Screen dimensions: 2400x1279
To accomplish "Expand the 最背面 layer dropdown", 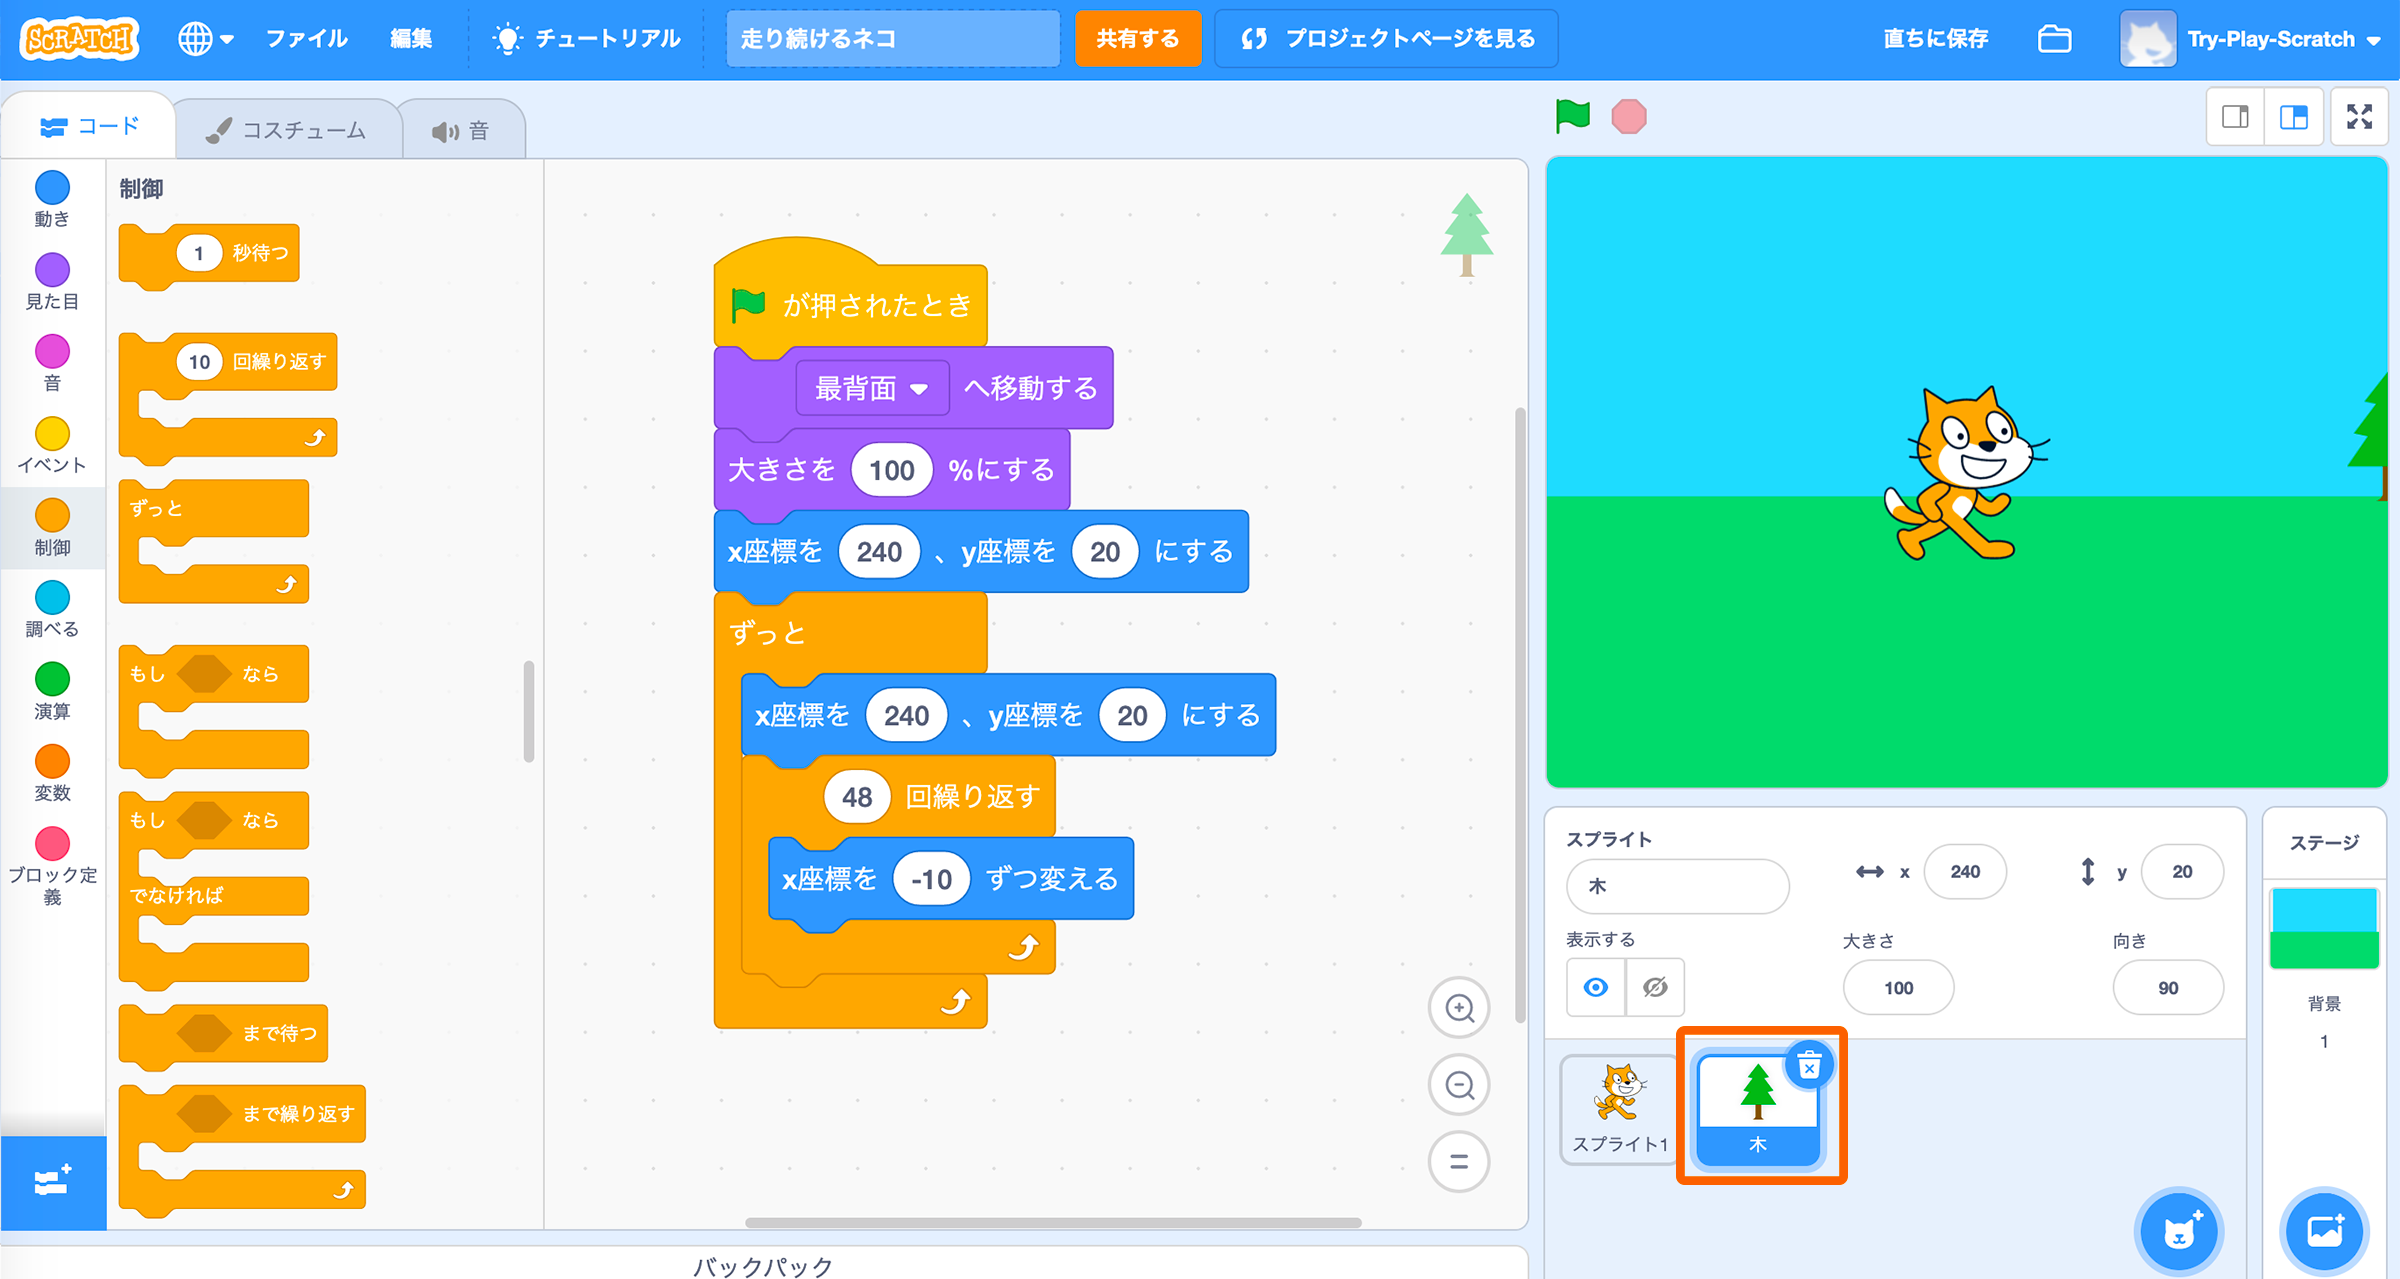I will click(872, 388).
